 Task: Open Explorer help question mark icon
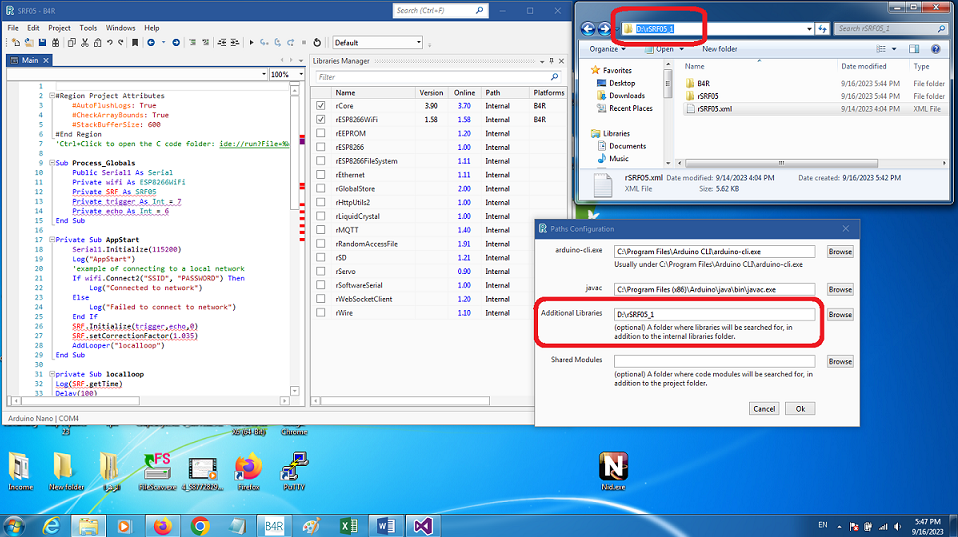pos(935,49)
